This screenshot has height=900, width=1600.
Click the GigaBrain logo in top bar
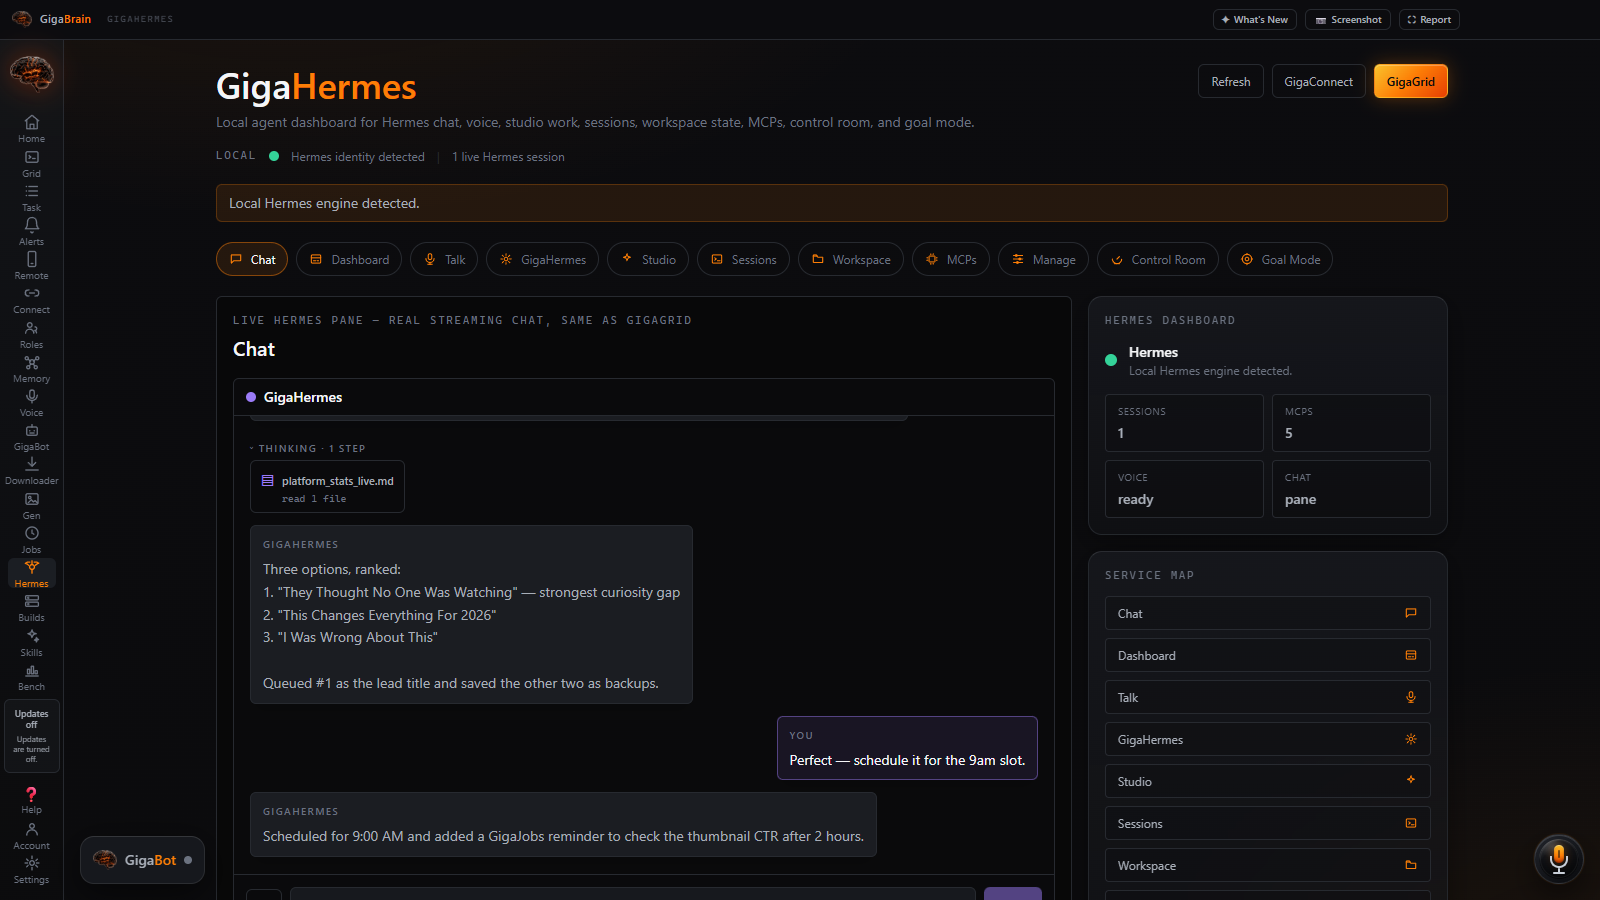pos(51,19)
